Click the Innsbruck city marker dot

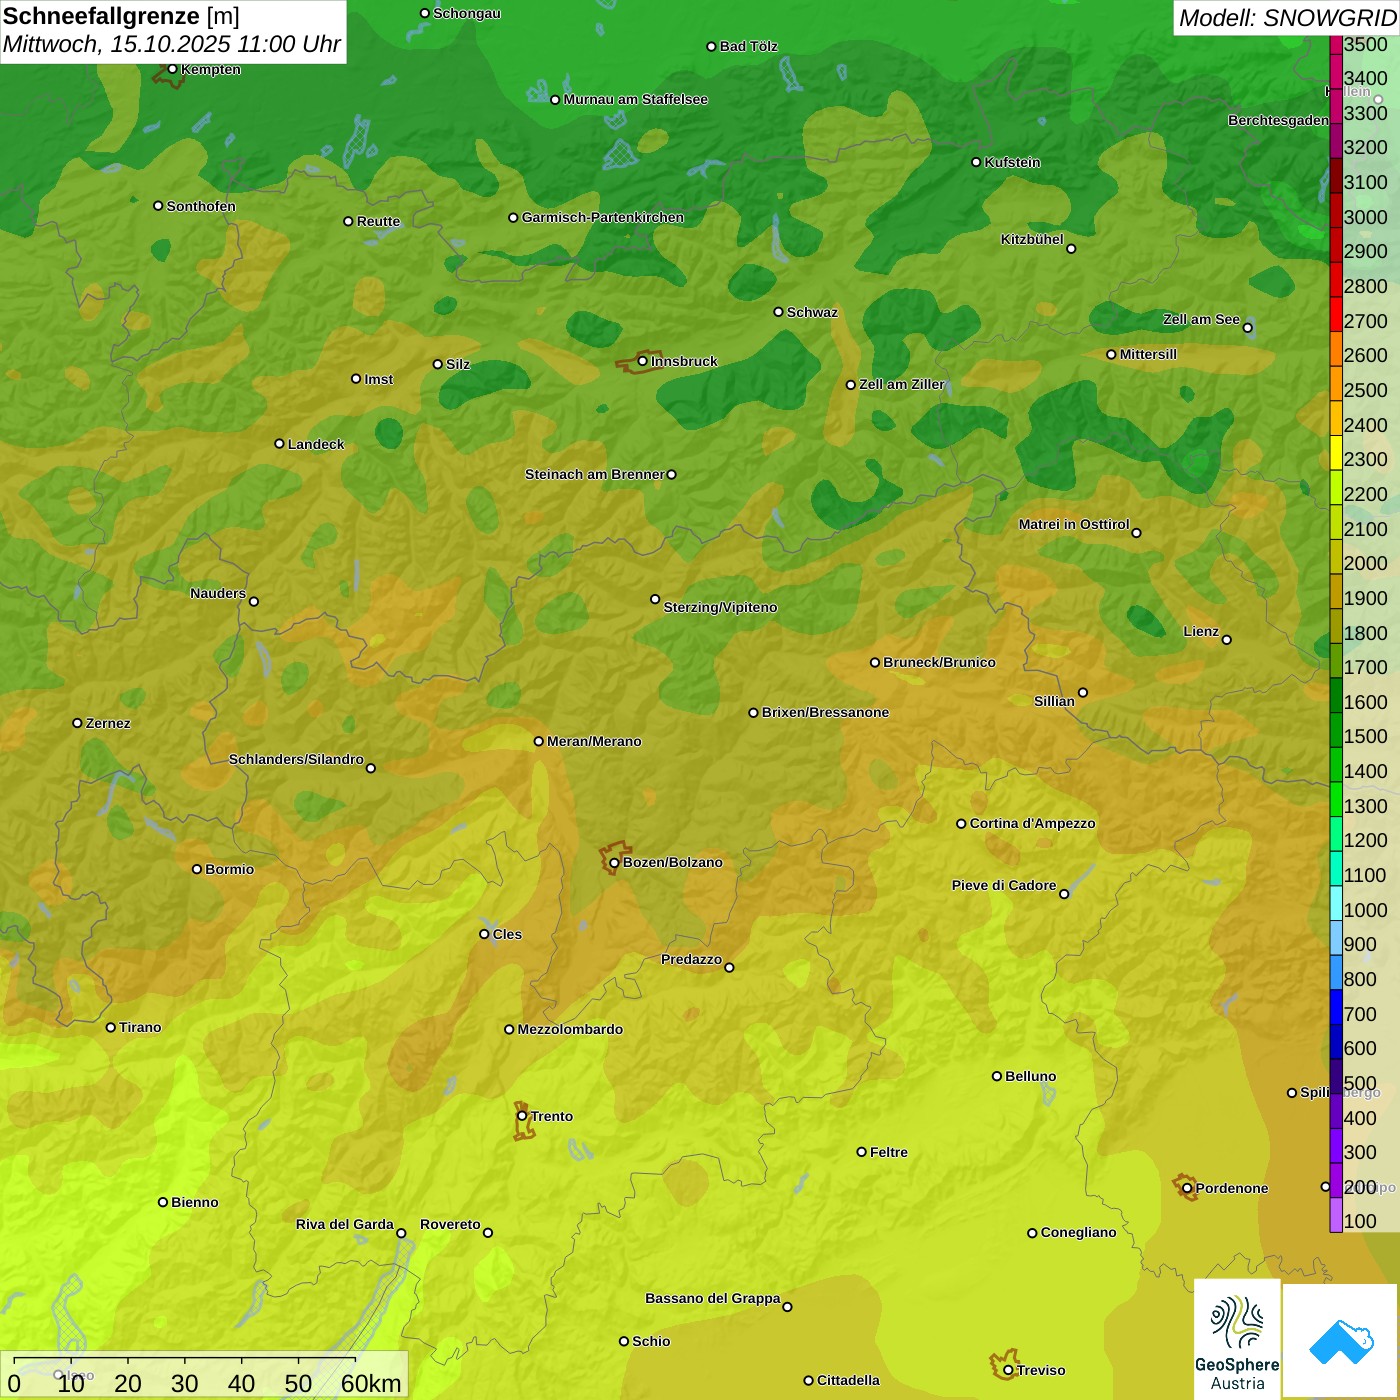[x=643, y=361]
